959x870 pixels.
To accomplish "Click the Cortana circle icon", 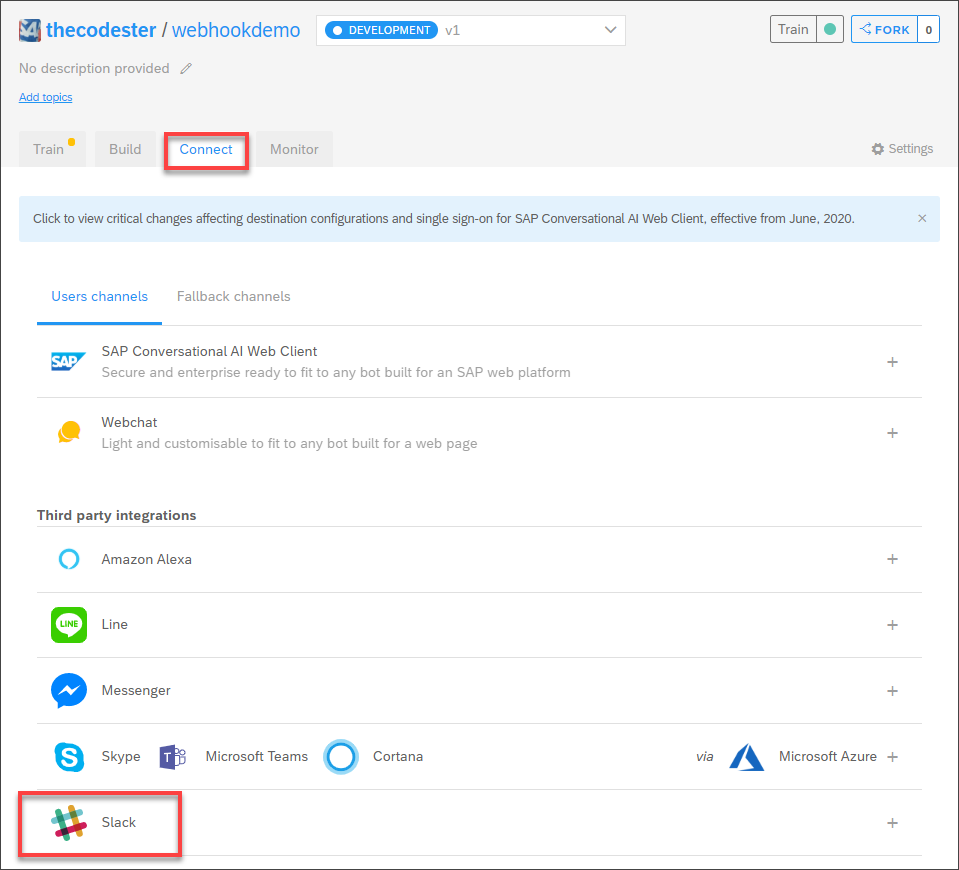I will click(x=341, y=757).
